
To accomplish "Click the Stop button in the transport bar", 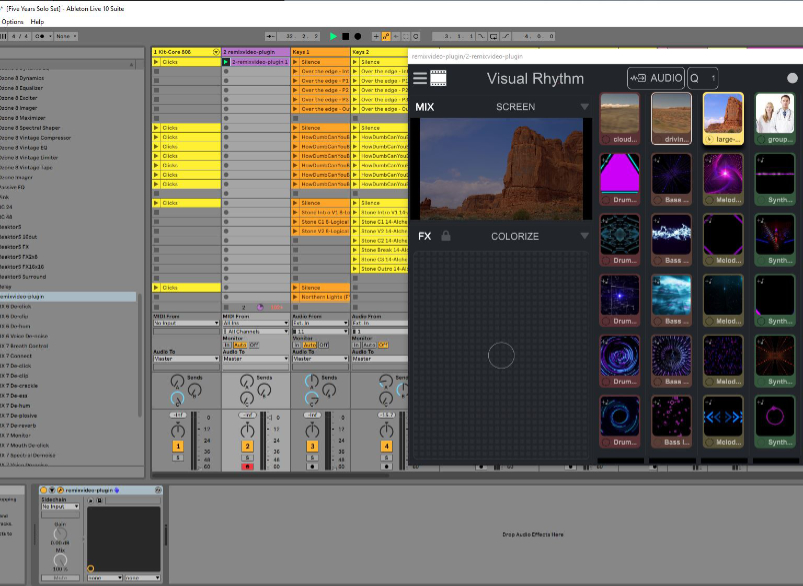I will 345,35.
